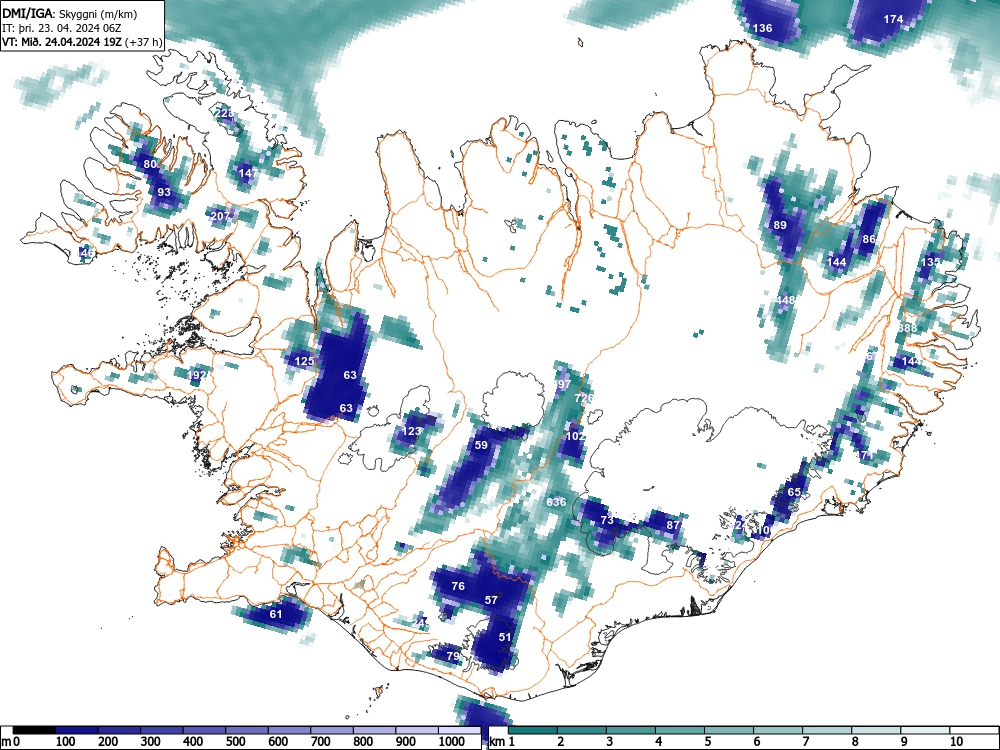Click the visibility value 57 on the map

(x=491, y=599)
